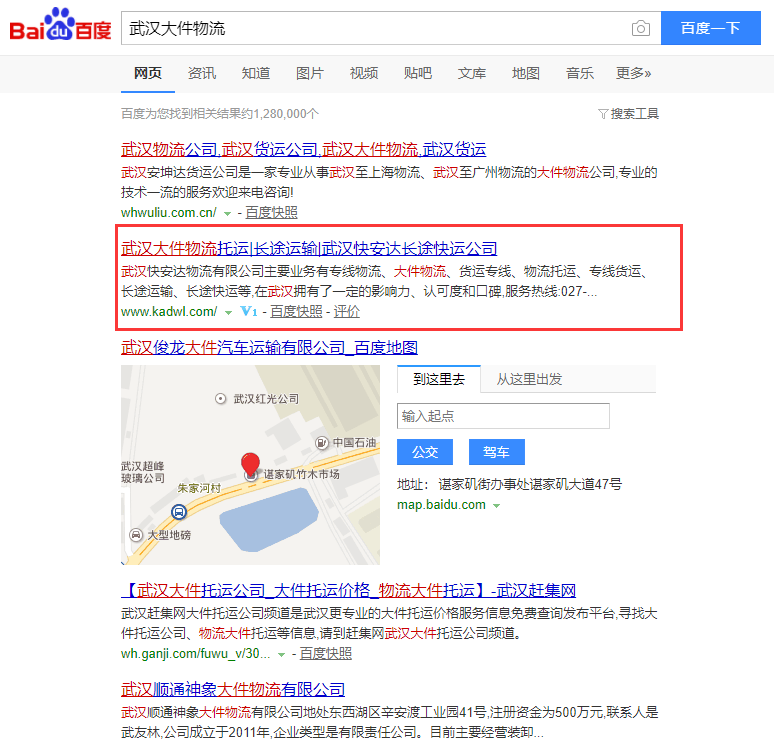774x740 pixels.
Task: Click the 公交 transit button
Action: [x=425, y=452]
